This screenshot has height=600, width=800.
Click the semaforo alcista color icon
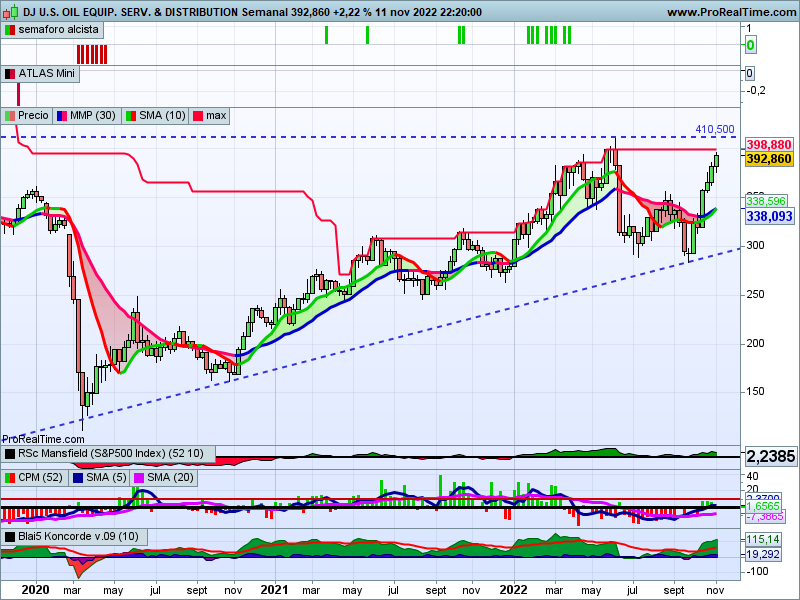pos(10,30)
